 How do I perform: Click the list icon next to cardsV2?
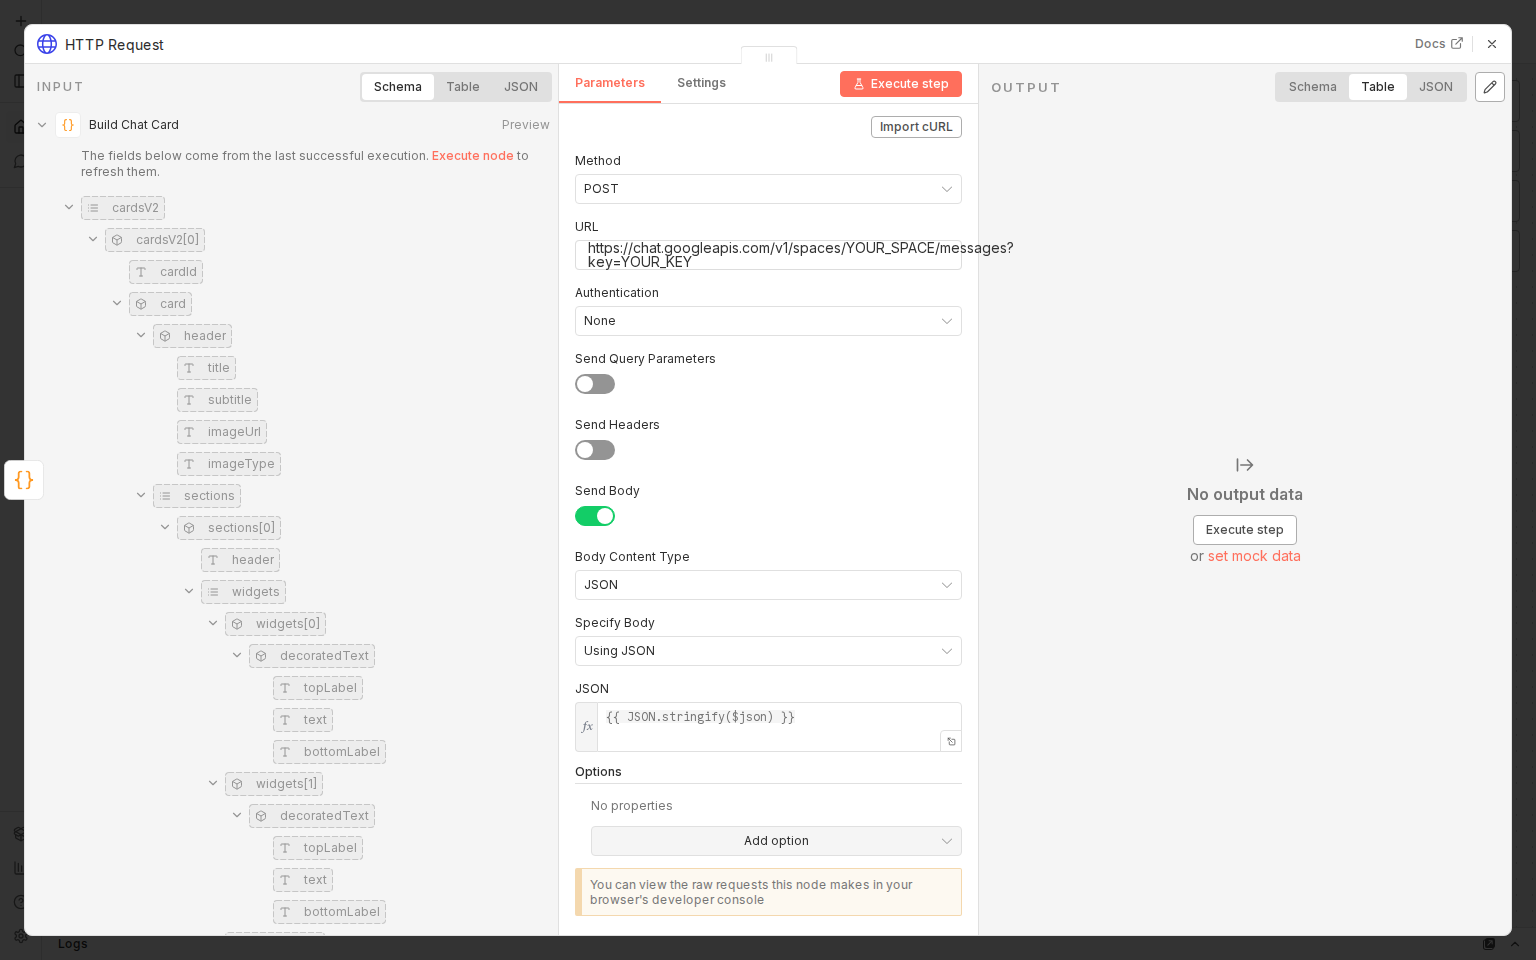coord(94,207)
